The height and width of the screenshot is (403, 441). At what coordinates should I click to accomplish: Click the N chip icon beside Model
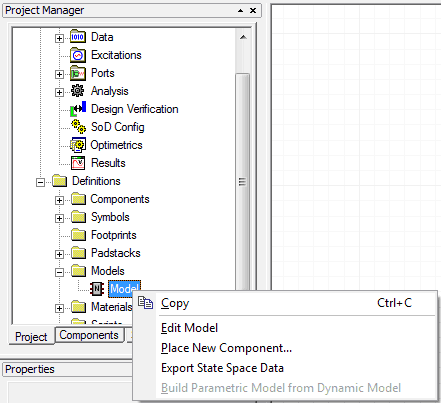click(x=97, y=289)
